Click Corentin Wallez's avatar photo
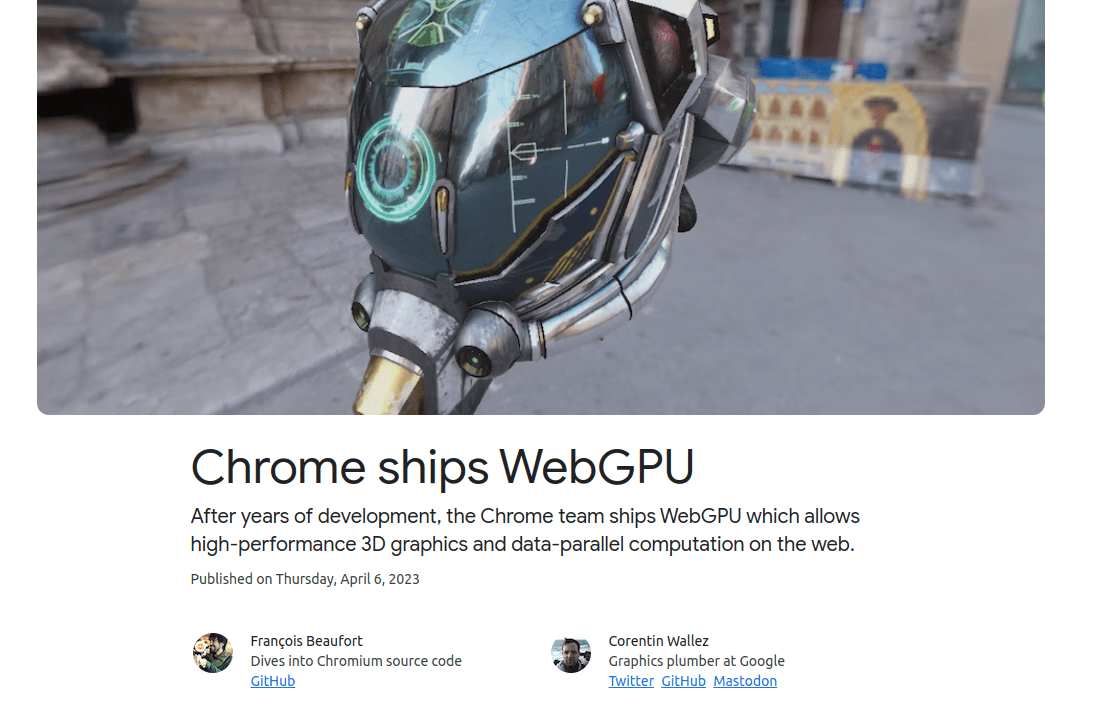The width and height of the screenshot is (1107, 722). (571, 653)
